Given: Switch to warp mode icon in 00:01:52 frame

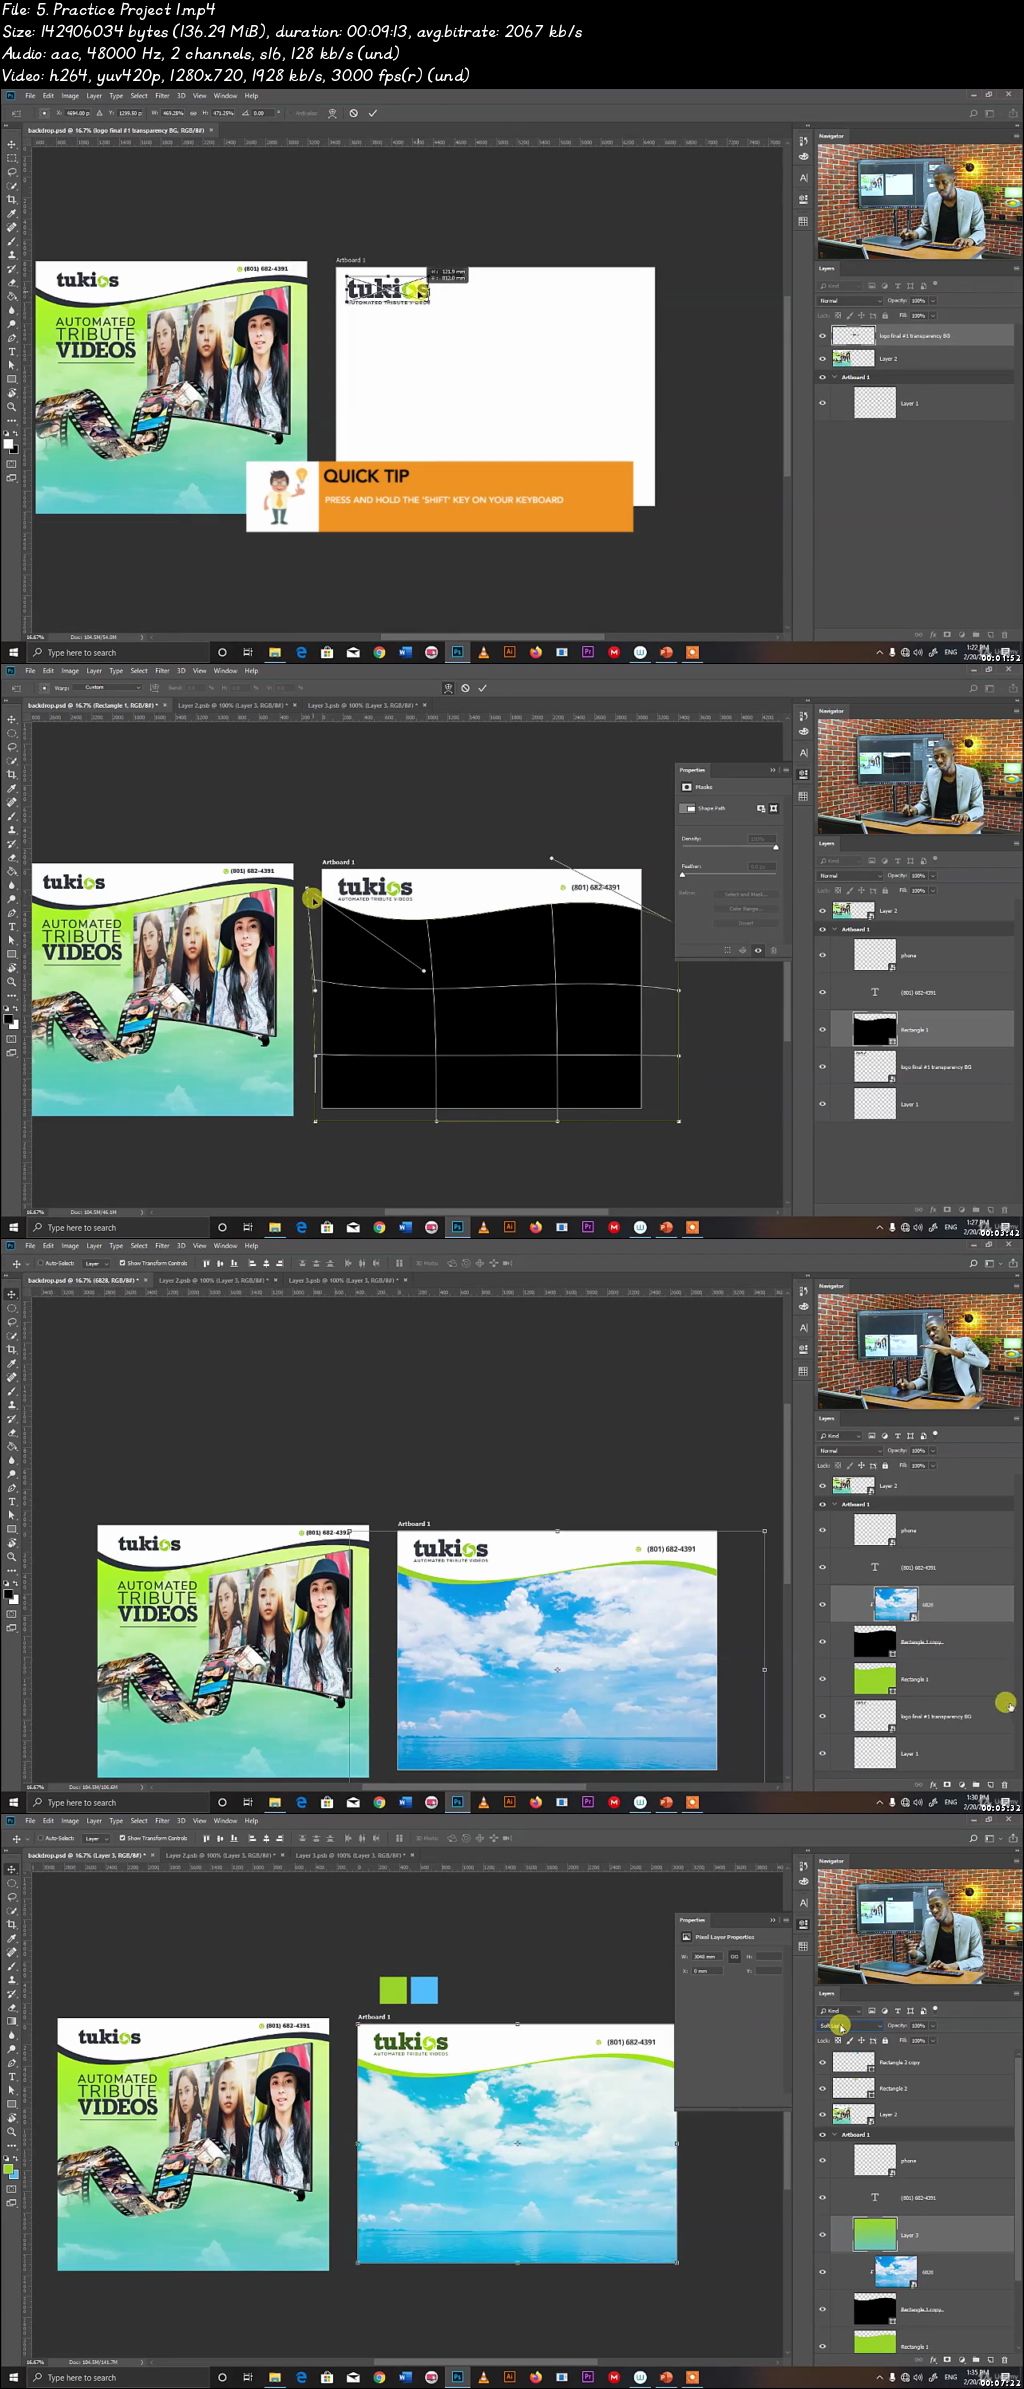Looking at the screenshot, I should 334,113.
